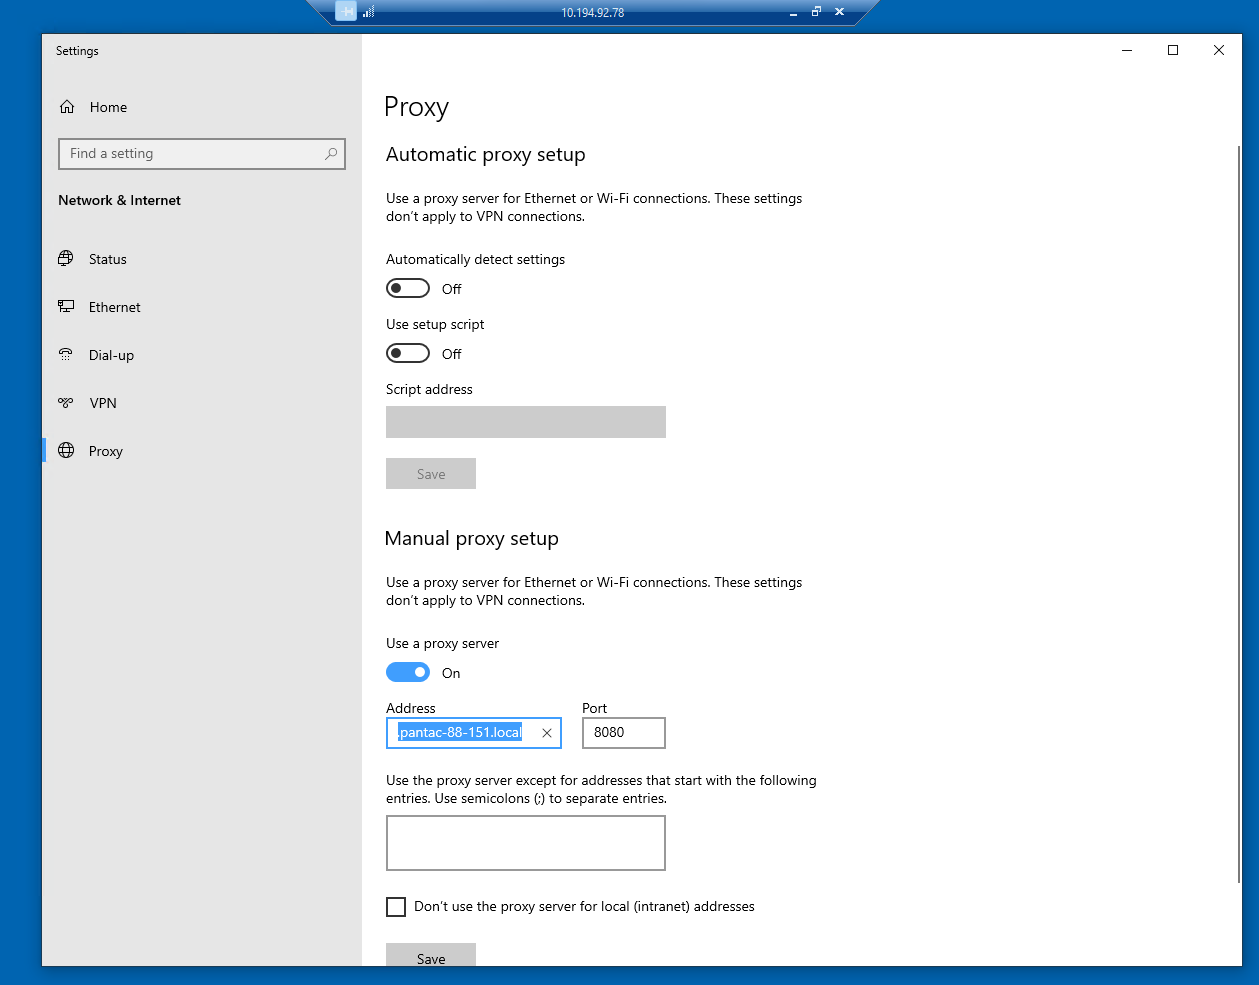Click the Save button under Script address

tap(431, 474)
